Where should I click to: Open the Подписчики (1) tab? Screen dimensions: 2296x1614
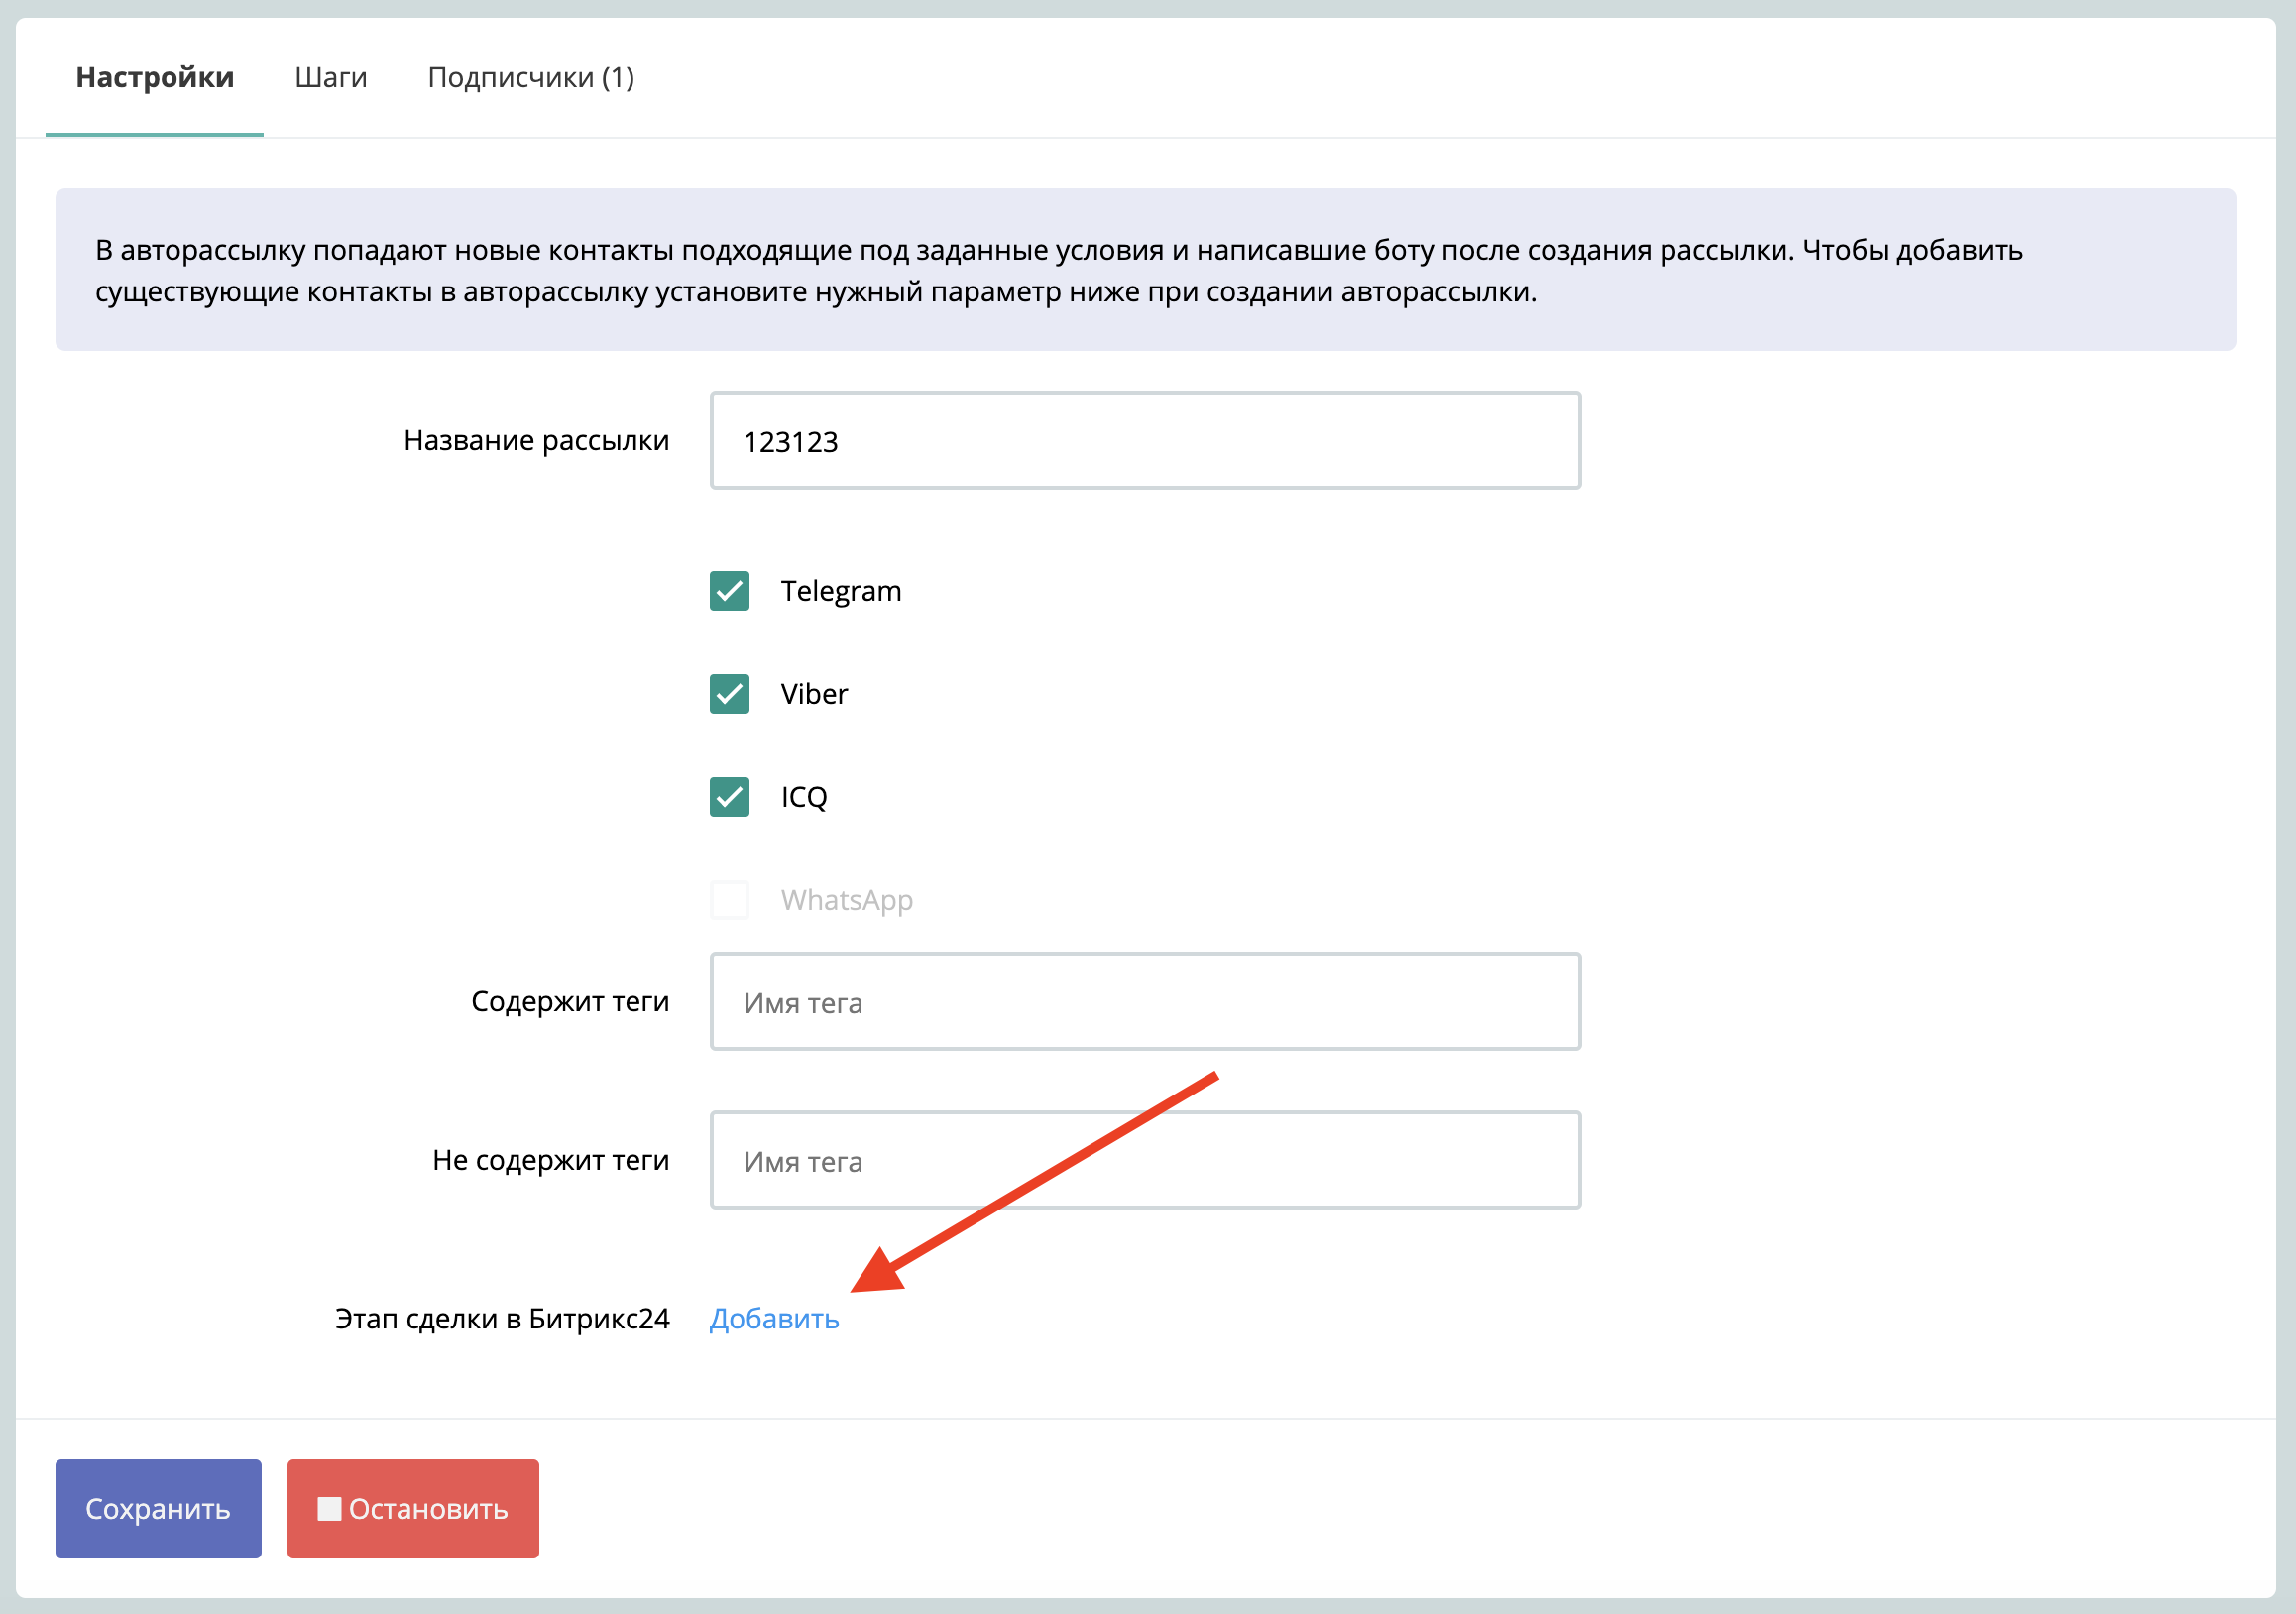click(x=531, y=78)
